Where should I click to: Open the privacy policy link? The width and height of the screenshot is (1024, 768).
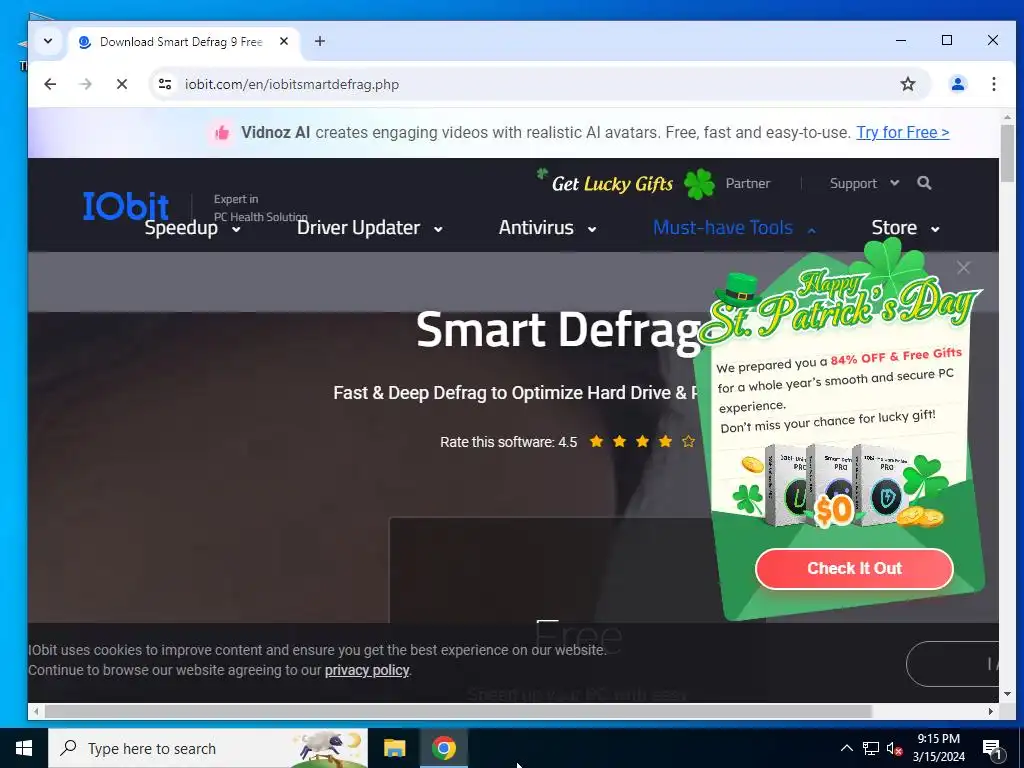tap(367, 670)
